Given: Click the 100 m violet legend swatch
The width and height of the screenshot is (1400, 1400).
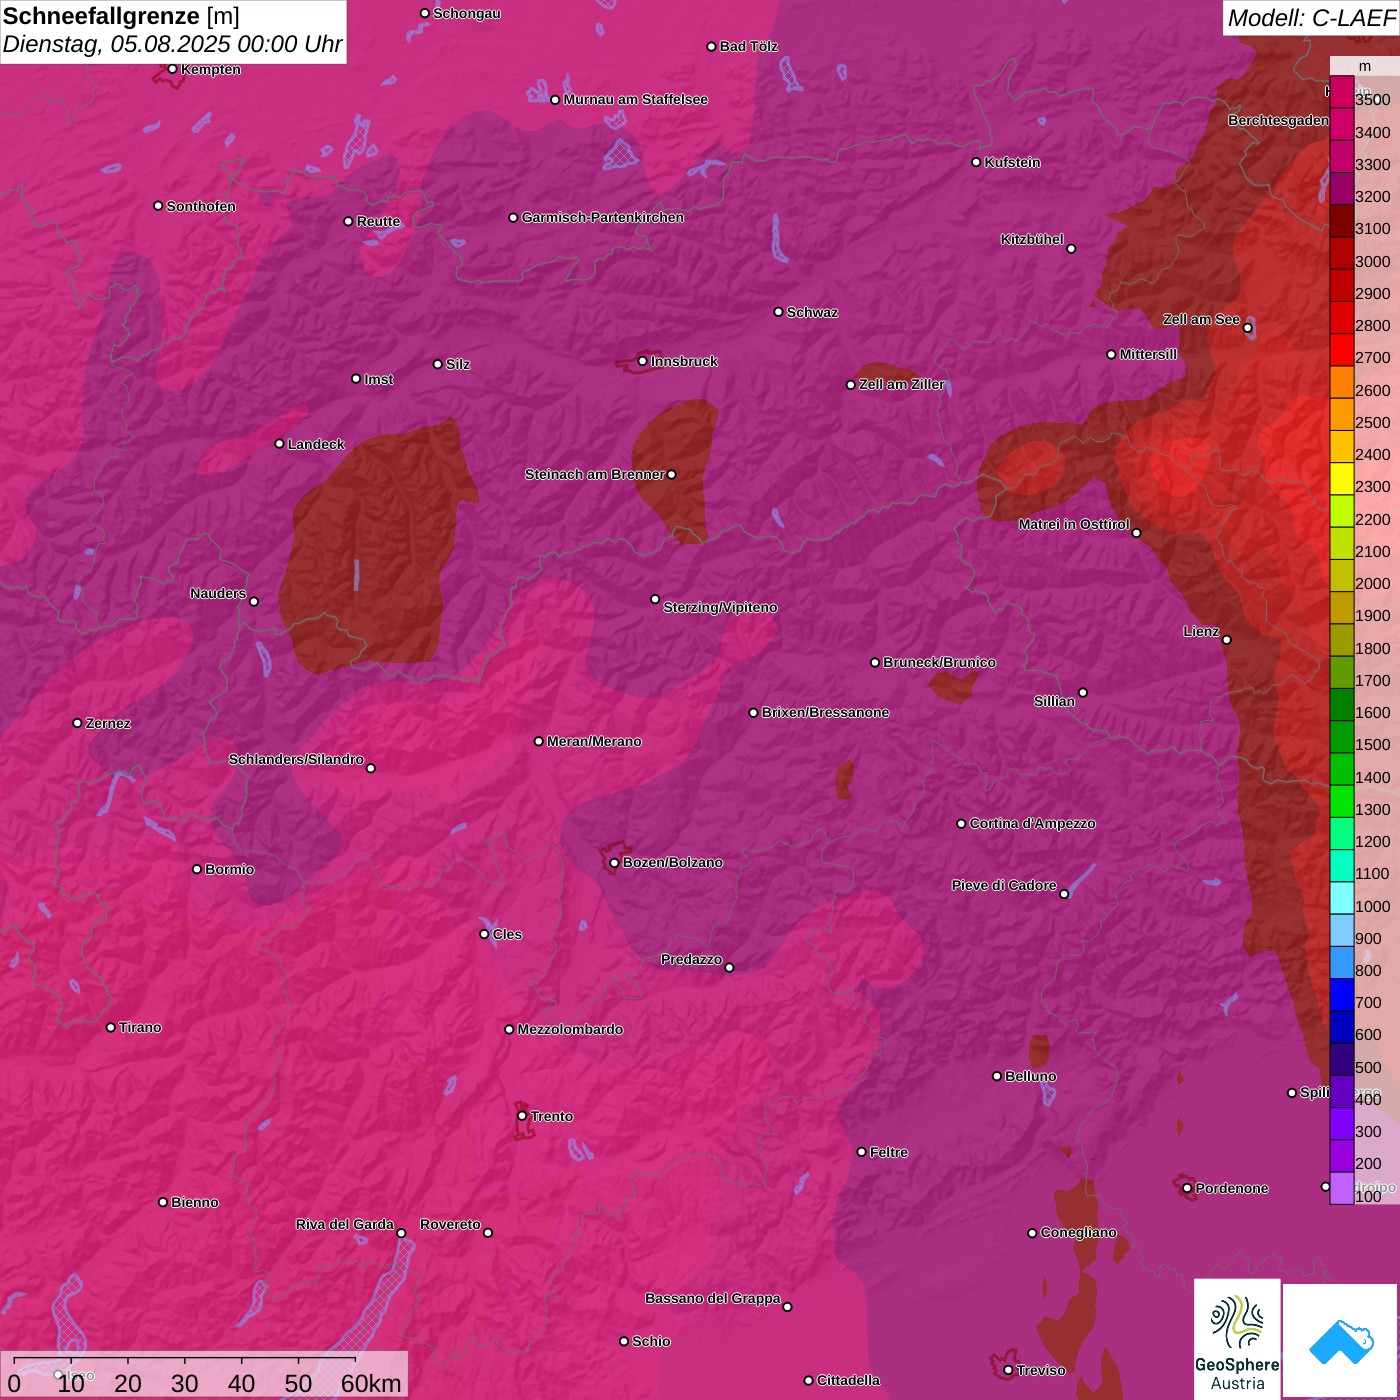Looking at the screenshot, I should [1341, 1188].
